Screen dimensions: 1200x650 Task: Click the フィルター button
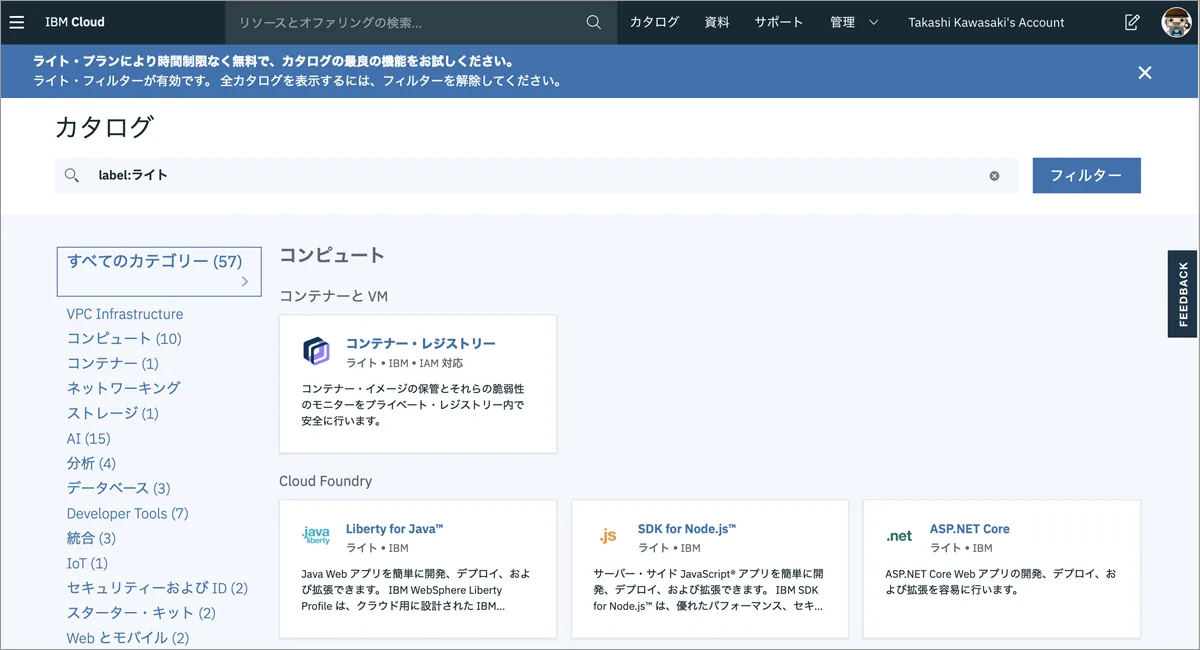point(1086,175)
